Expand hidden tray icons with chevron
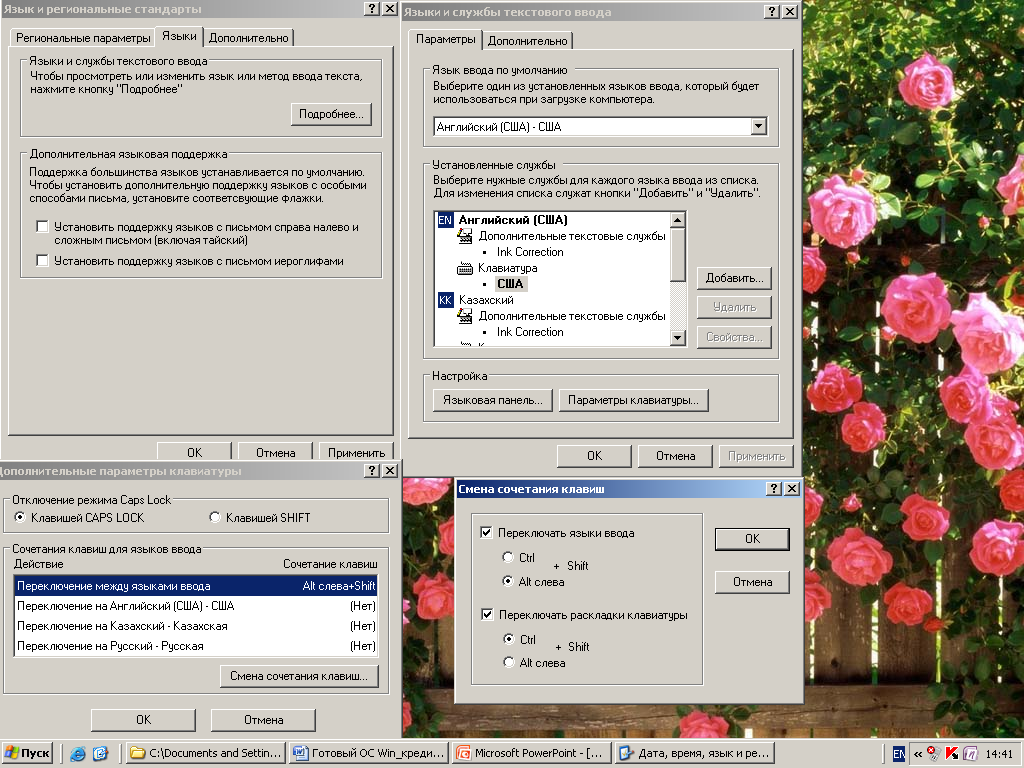The width and height of the screenshot is (1024, 768). coord(918,754)
